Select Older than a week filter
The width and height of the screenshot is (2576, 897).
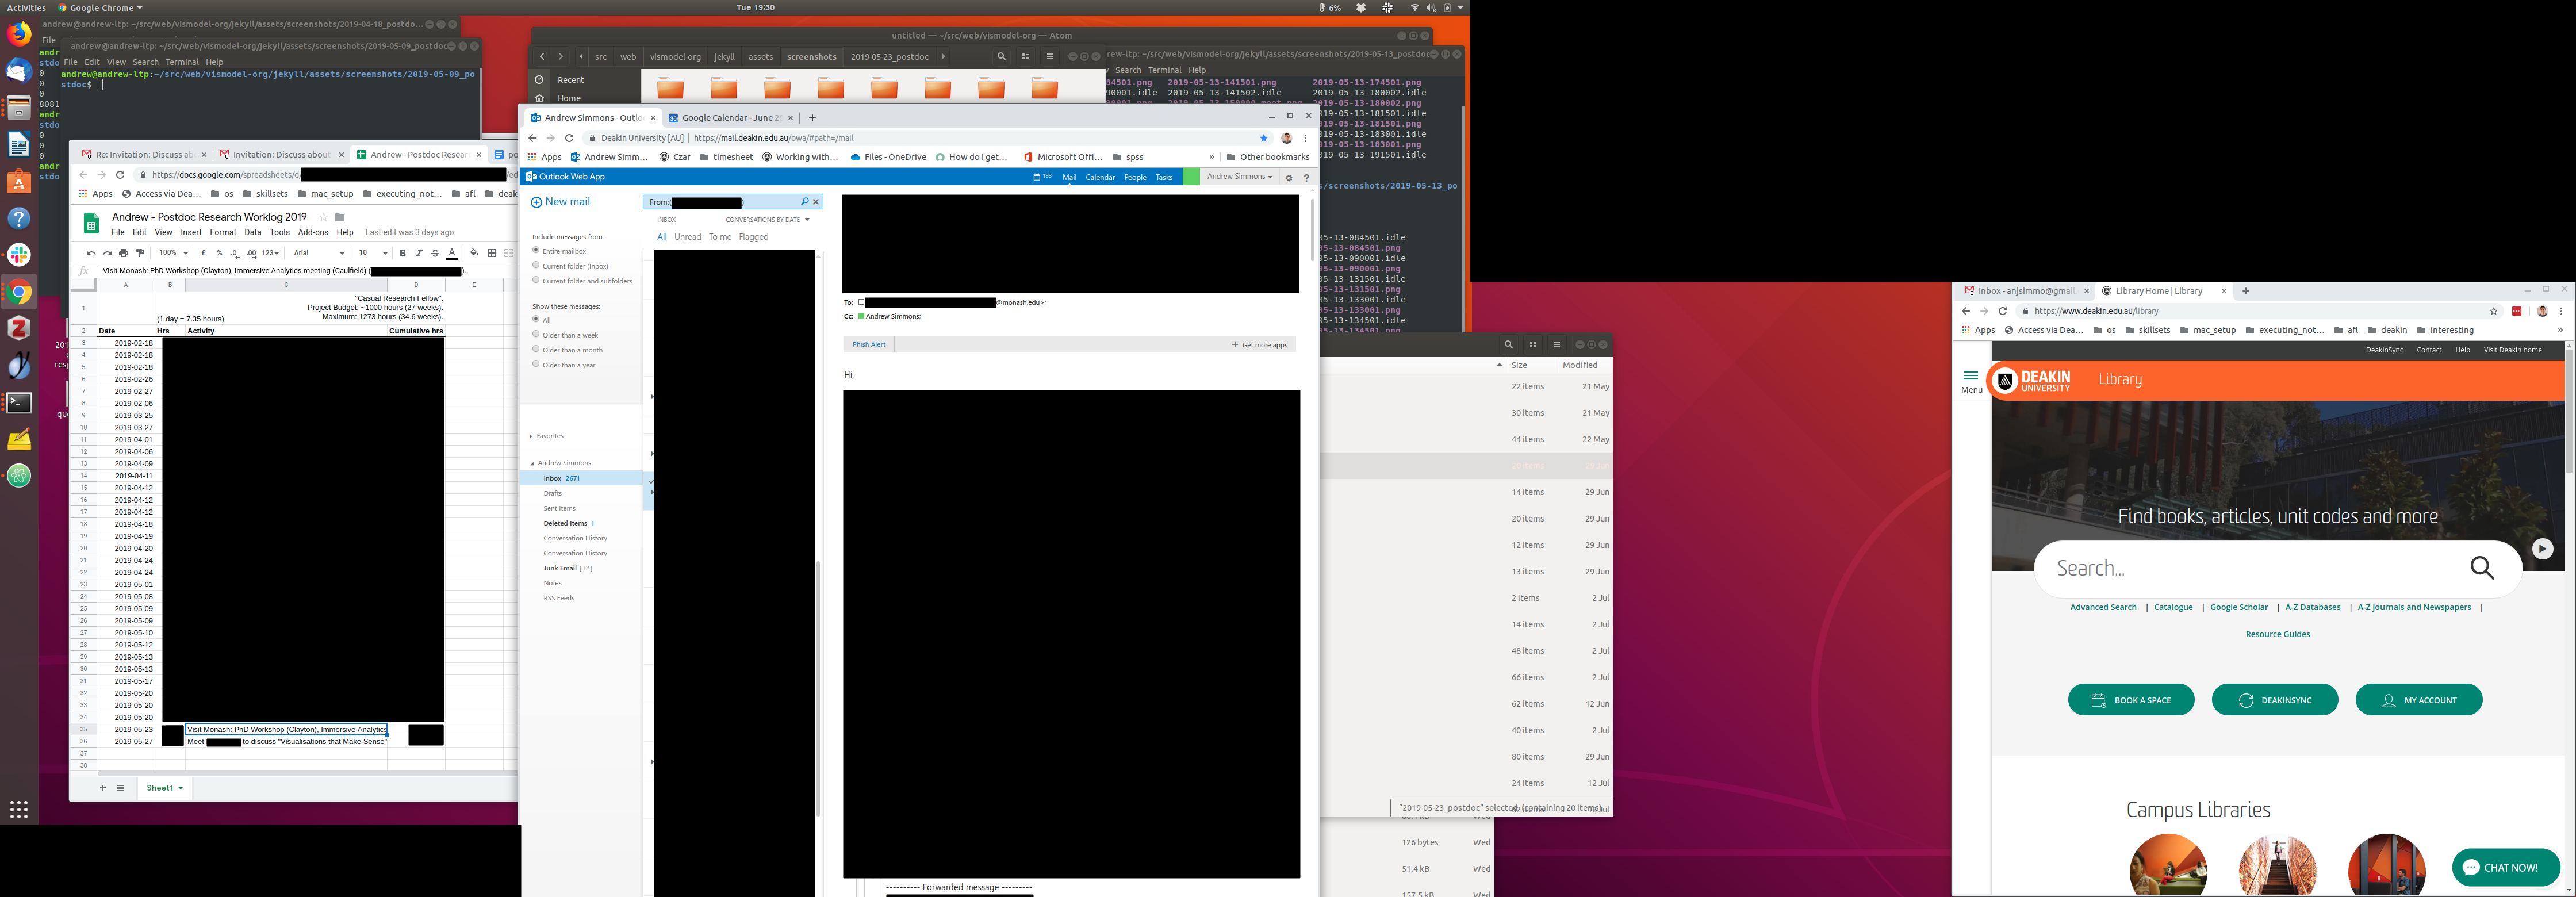[536, 334]
